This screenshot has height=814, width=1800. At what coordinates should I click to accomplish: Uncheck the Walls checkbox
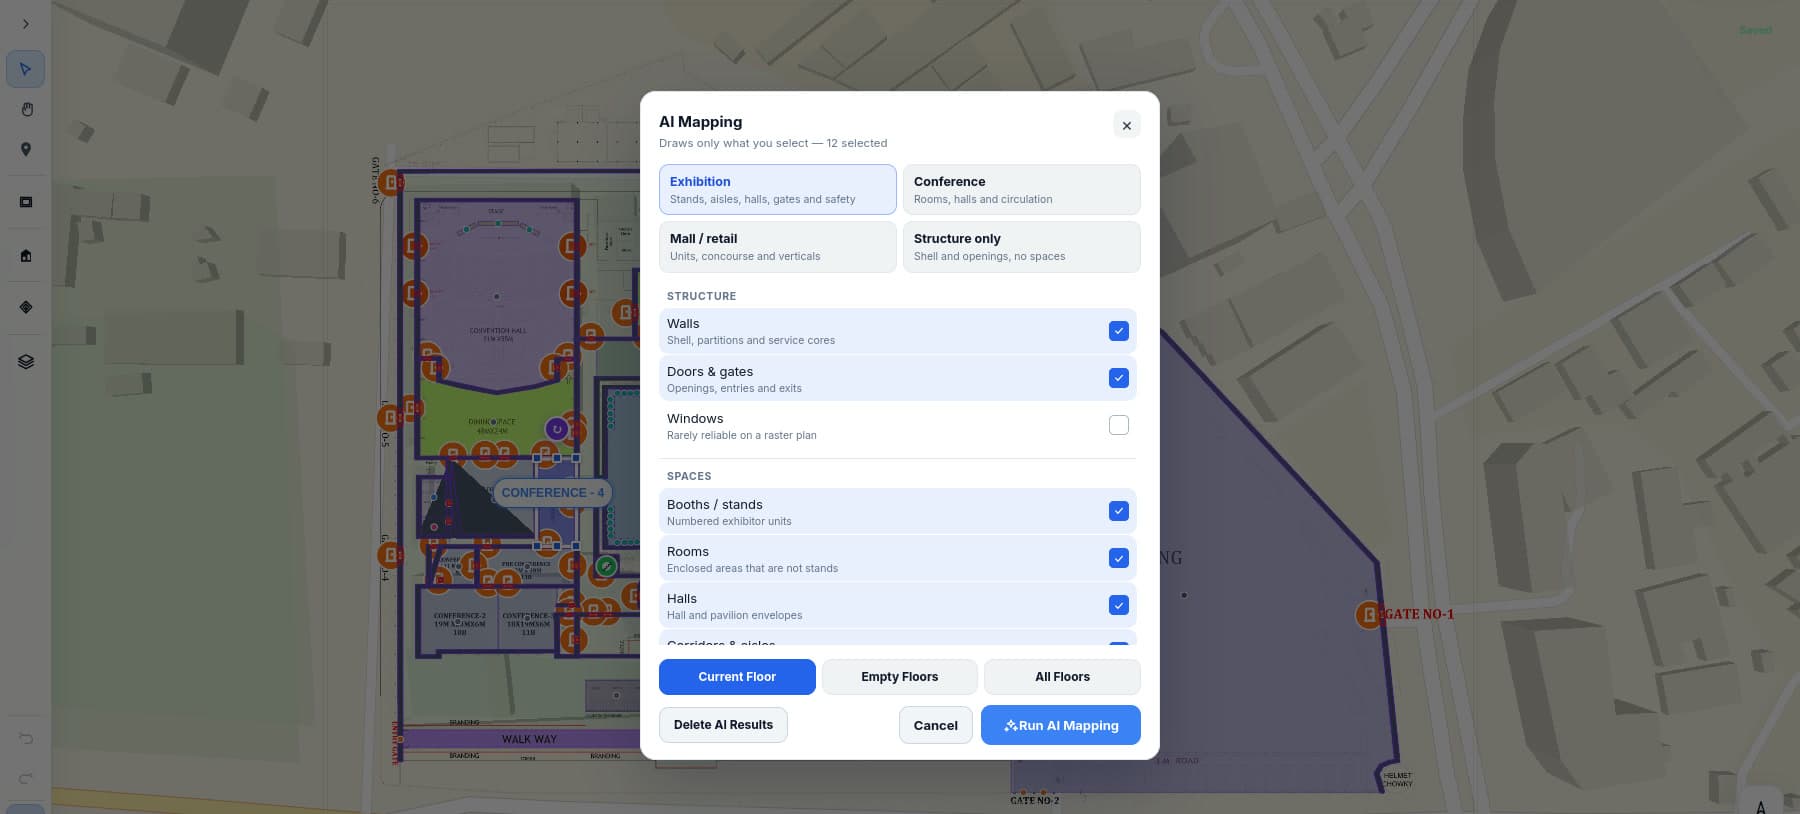[x=1119, y=331]
